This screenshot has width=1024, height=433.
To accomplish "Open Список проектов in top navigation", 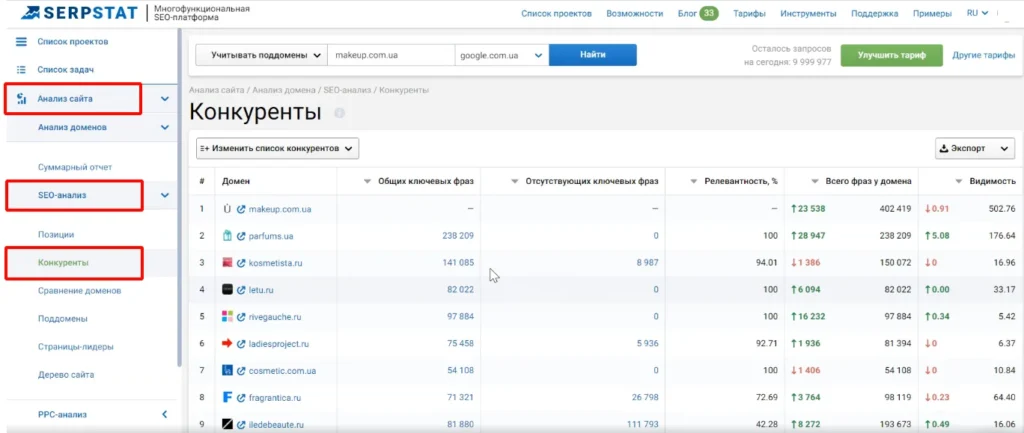I will pos(556,13).
